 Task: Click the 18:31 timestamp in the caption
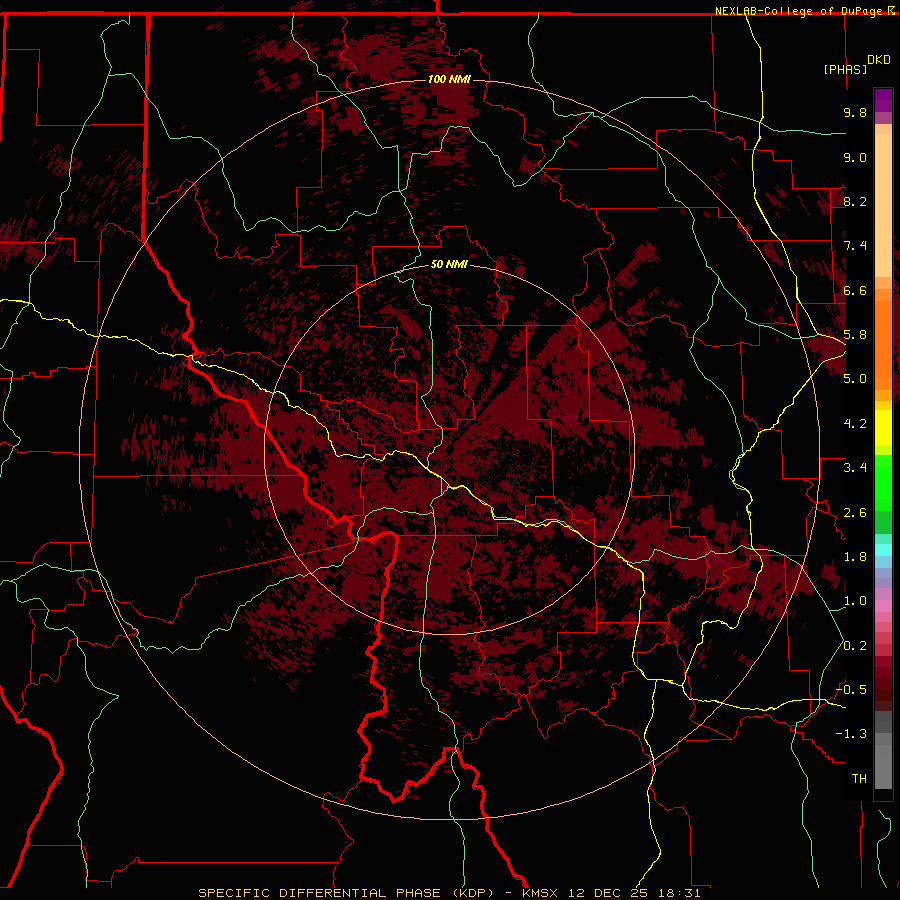pyautogui.click(x=680, y=893)
